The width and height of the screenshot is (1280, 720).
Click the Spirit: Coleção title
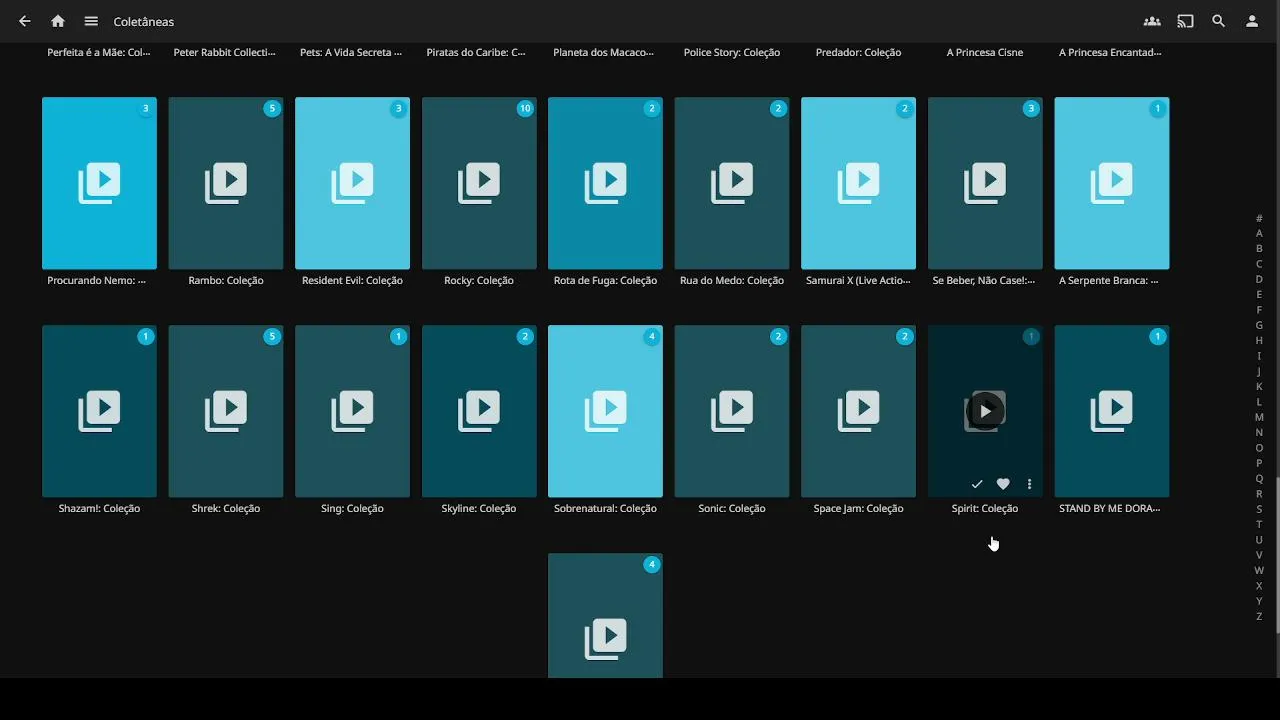(985, 508)
